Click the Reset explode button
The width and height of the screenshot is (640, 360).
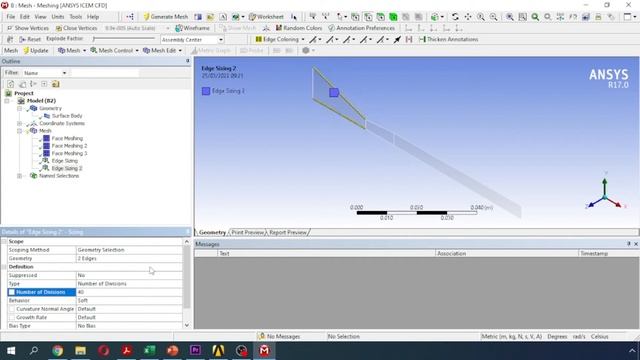point(30,39)
